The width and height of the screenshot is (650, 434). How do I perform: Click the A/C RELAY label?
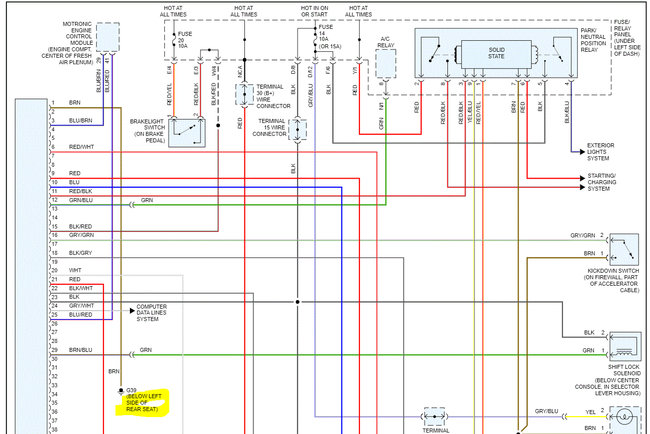386,42
